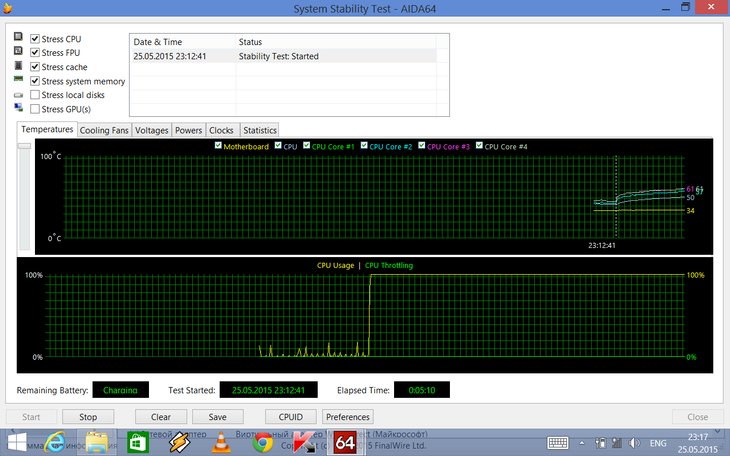This screenshot has width=730, height=456.
Task: Toggle the CPU temperature graph checkbox
Action: [x=278, y=146]
